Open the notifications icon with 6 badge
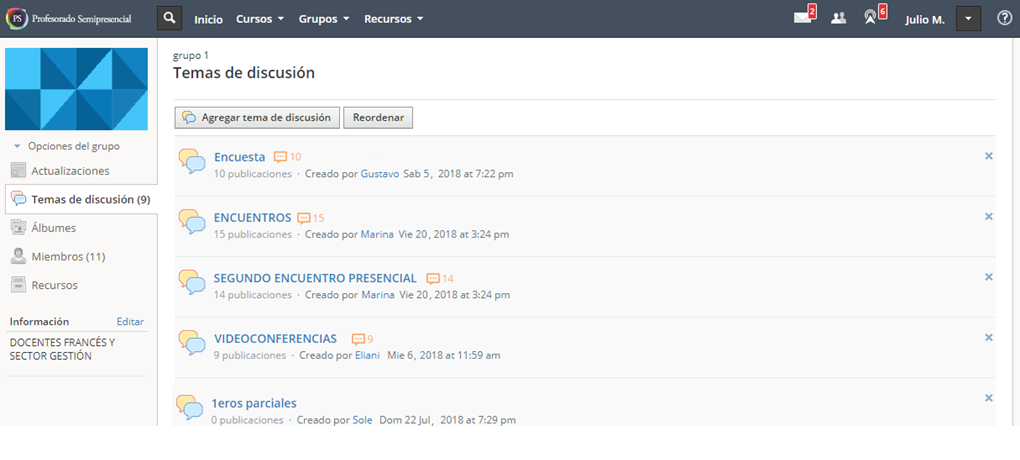1020x460 pixels. (871, 18)
